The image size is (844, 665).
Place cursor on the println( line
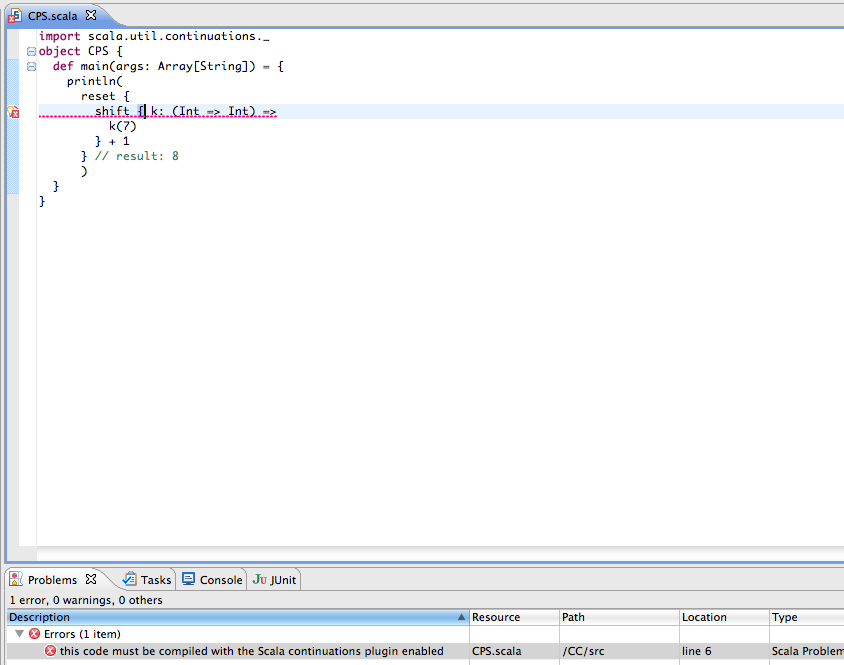(x=95, y=81)
